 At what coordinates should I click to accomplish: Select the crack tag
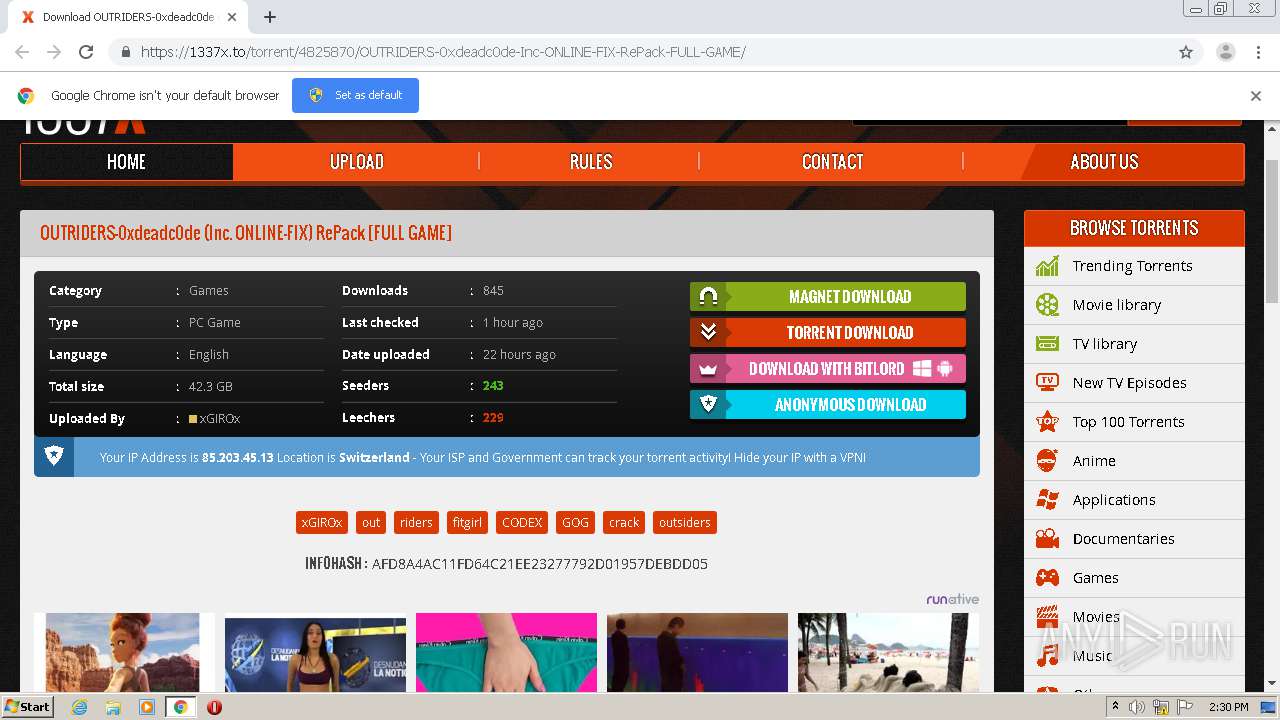624,523
